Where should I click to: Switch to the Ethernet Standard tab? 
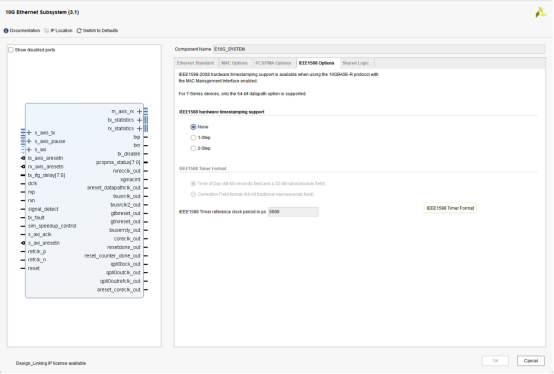195,63
